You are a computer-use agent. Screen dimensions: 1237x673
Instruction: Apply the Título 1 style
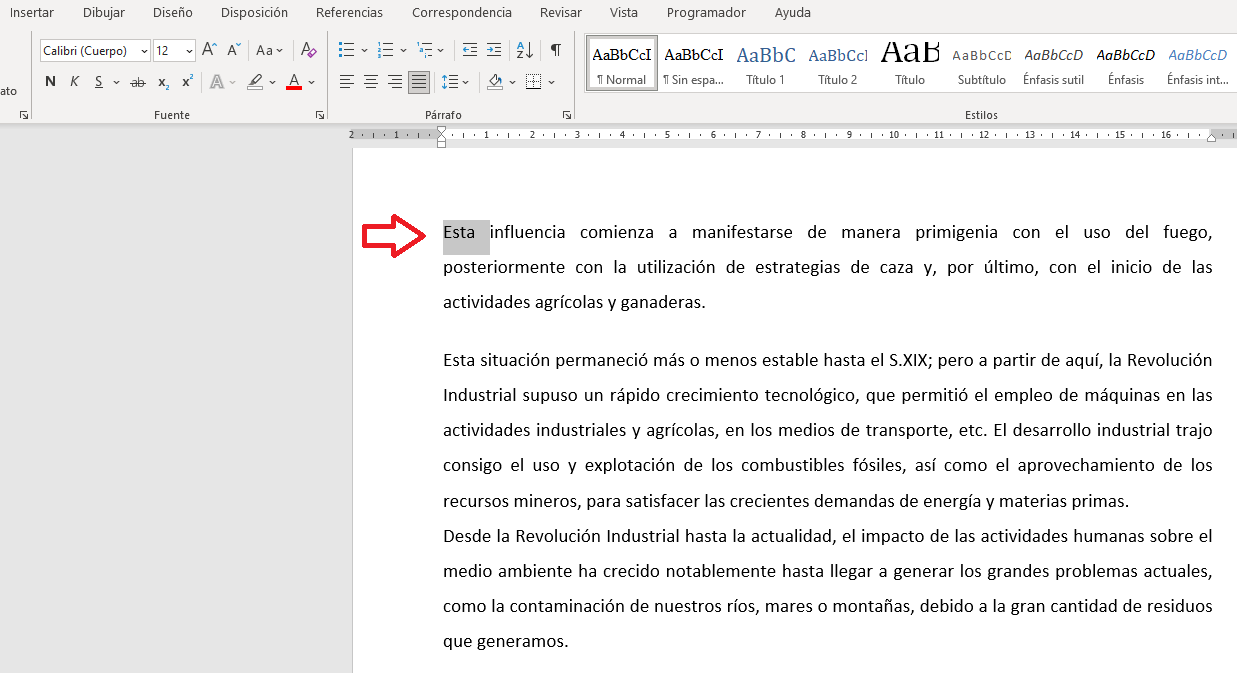click(x=765, y=65)
